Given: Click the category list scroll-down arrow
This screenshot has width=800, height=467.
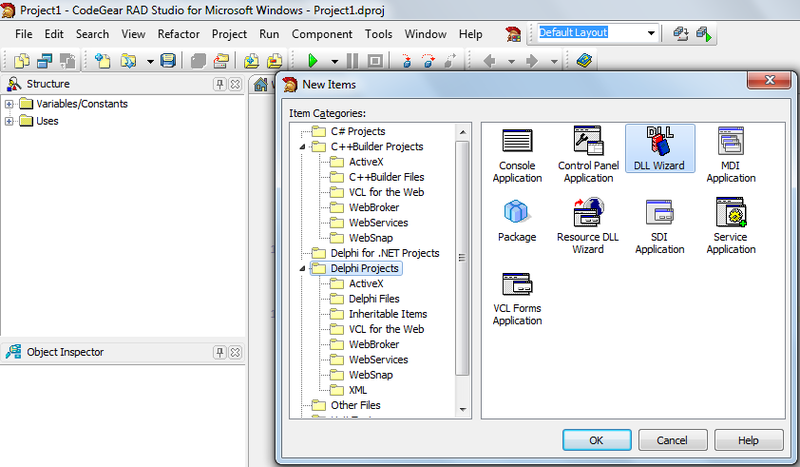Looking at the screenshot, I should [463, 409].
